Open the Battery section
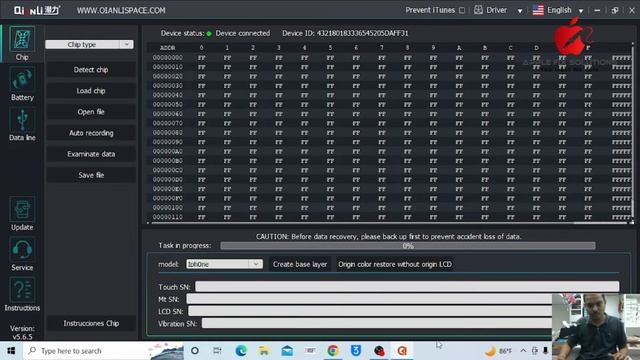This screenshot has width=640, height=360. coord(22,85)
